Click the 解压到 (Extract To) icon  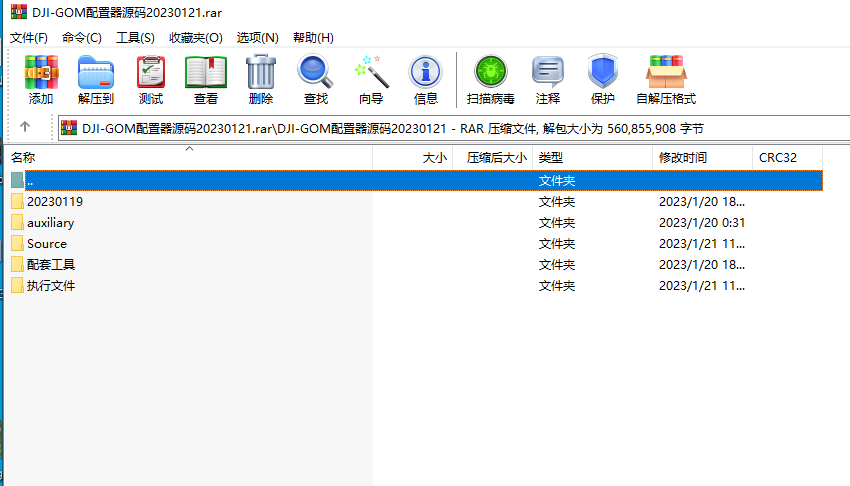96,72
